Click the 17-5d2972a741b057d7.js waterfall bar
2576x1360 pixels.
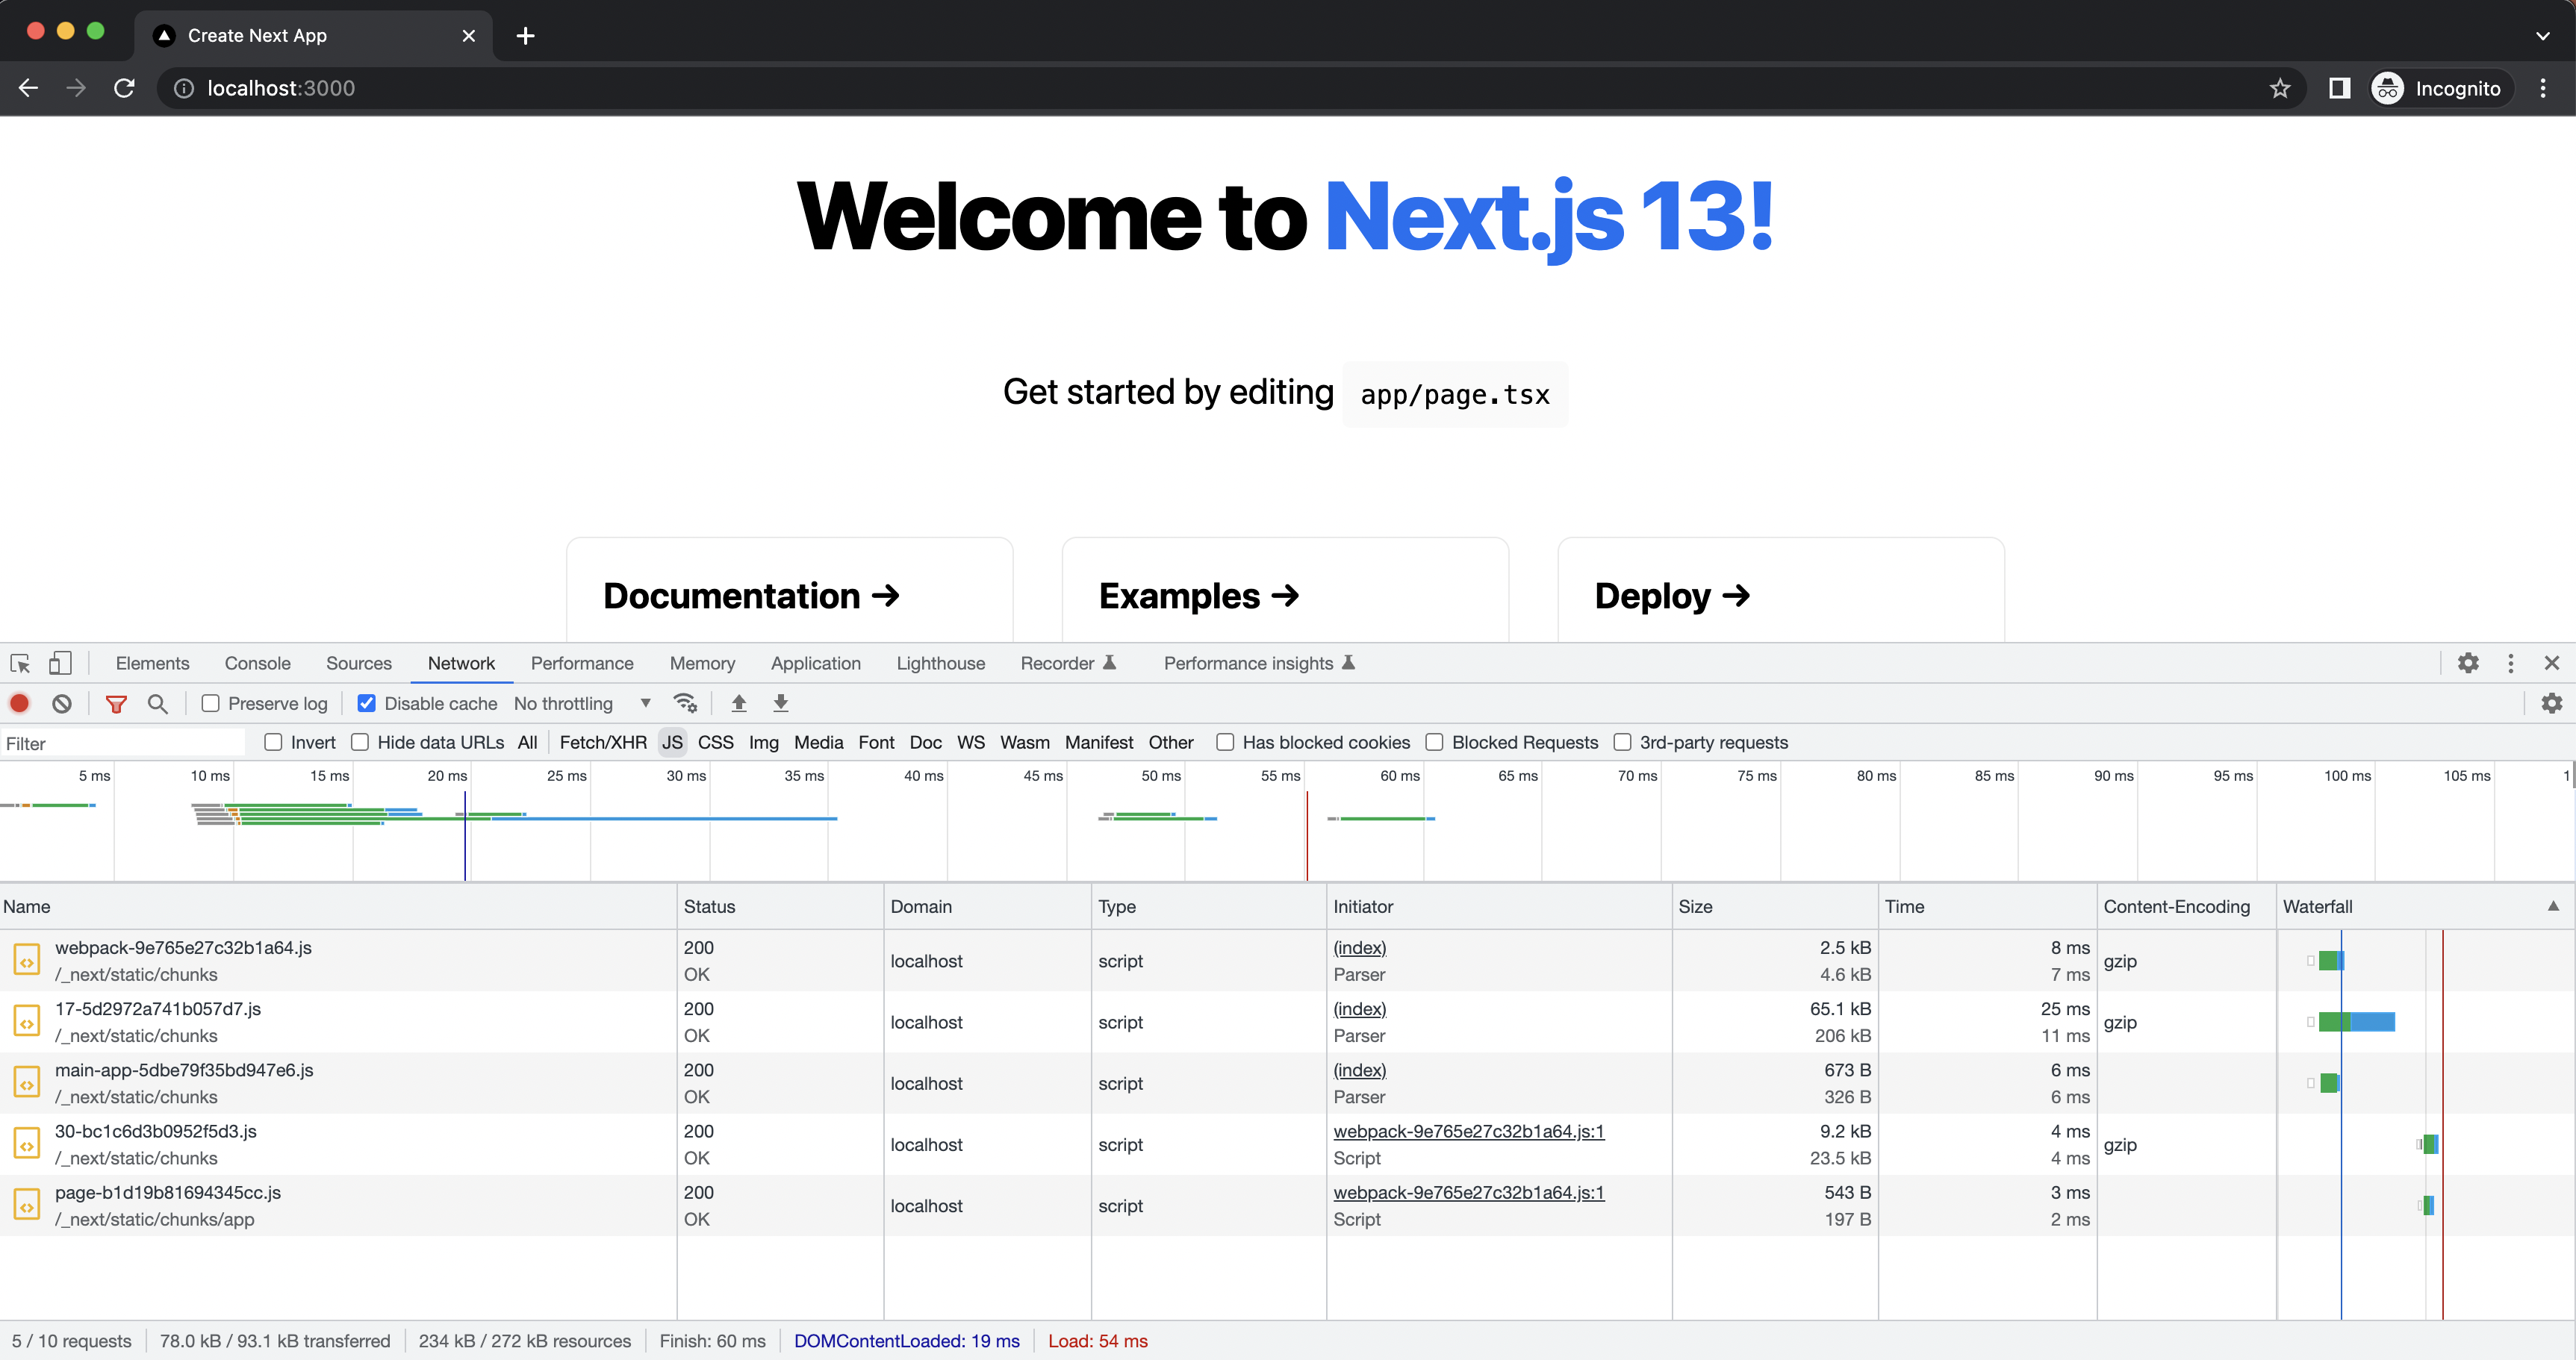click(2356, 1022)
